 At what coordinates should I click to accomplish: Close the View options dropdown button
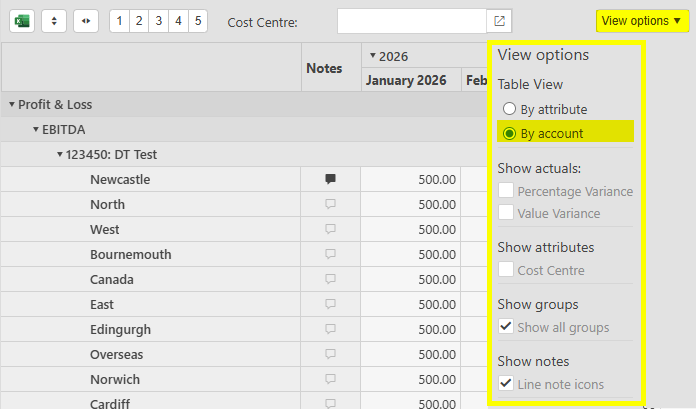coord(640,21)
